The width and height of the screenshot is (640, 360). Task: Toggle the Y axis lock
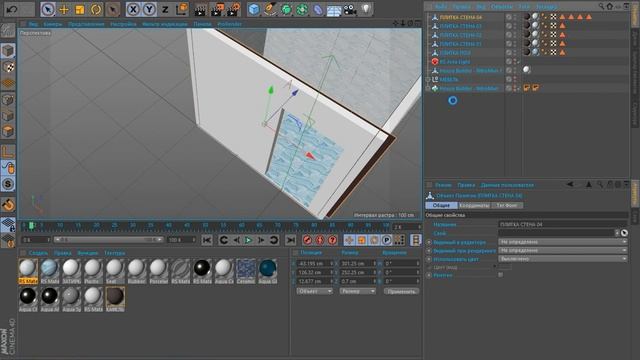click(149, 9)
